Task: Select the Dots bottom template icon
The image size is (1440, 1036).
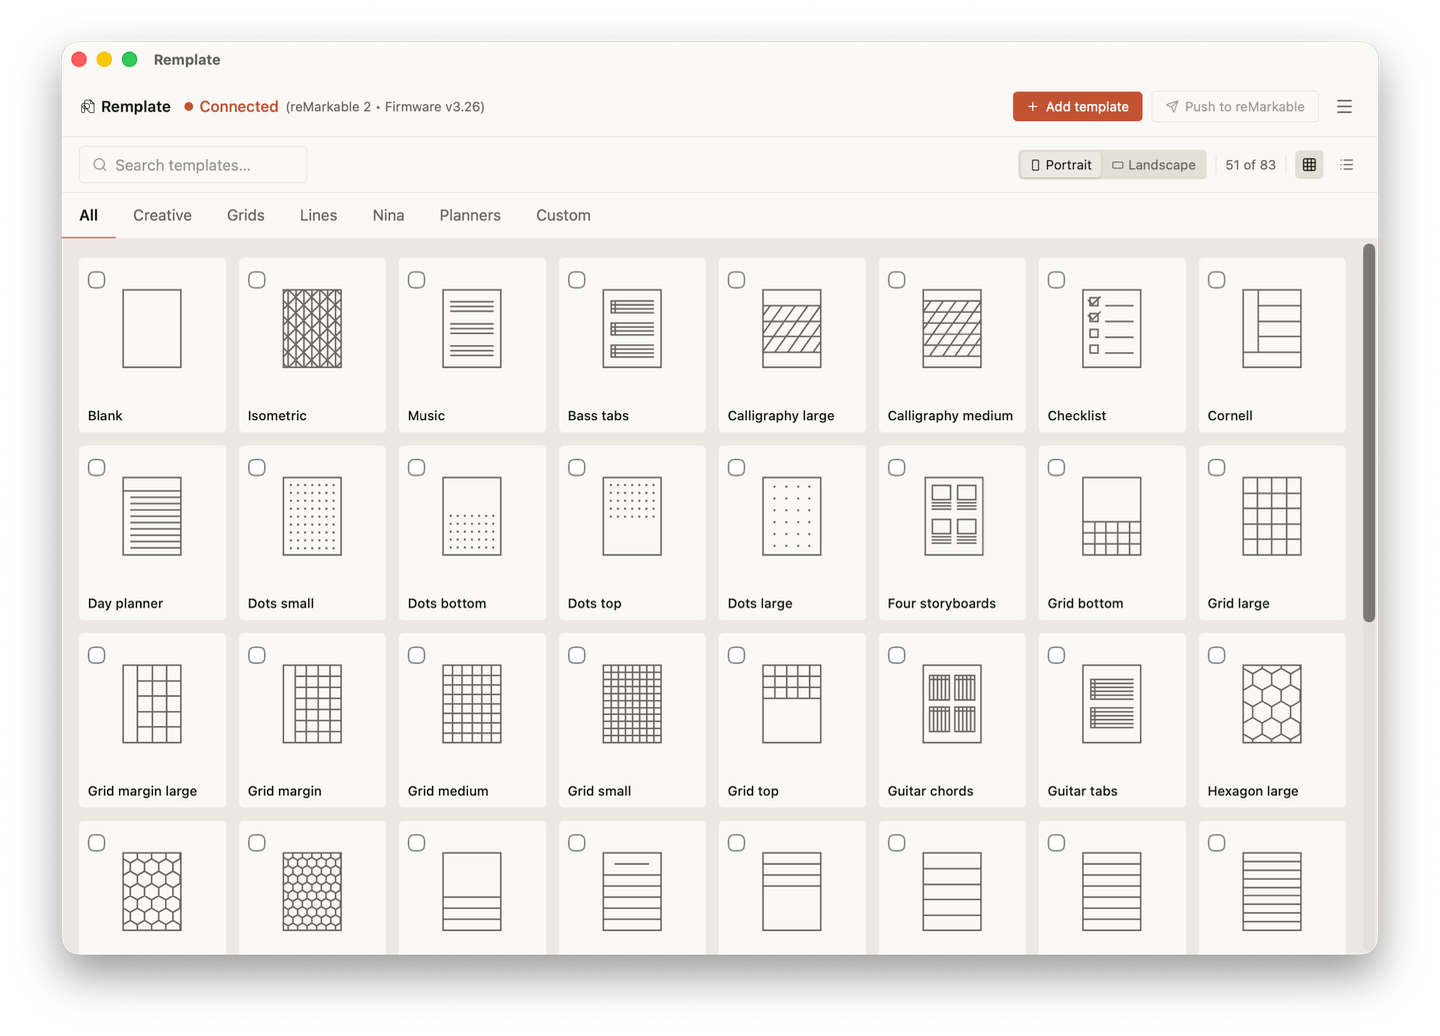Action: click(x=472, y=516)
